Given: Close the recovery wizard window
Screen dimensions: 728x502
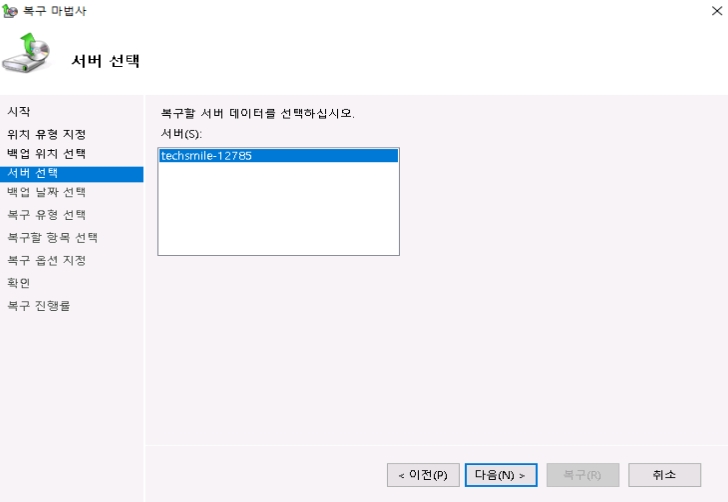Looking at the screenshot, I should coord(717,11).
